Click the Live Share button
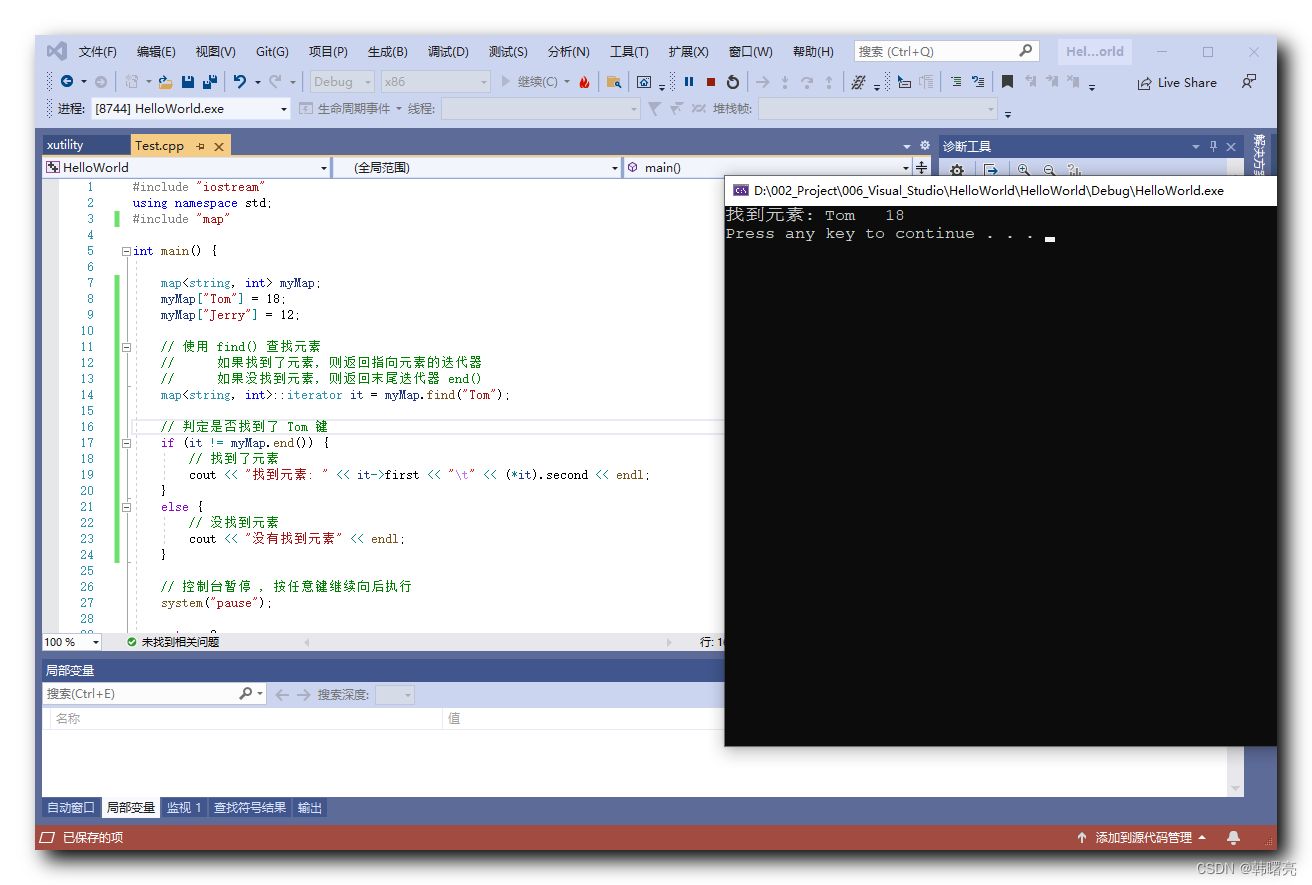The height and width of the screenshot is (885, 1312). click(x=1177, y=83)
